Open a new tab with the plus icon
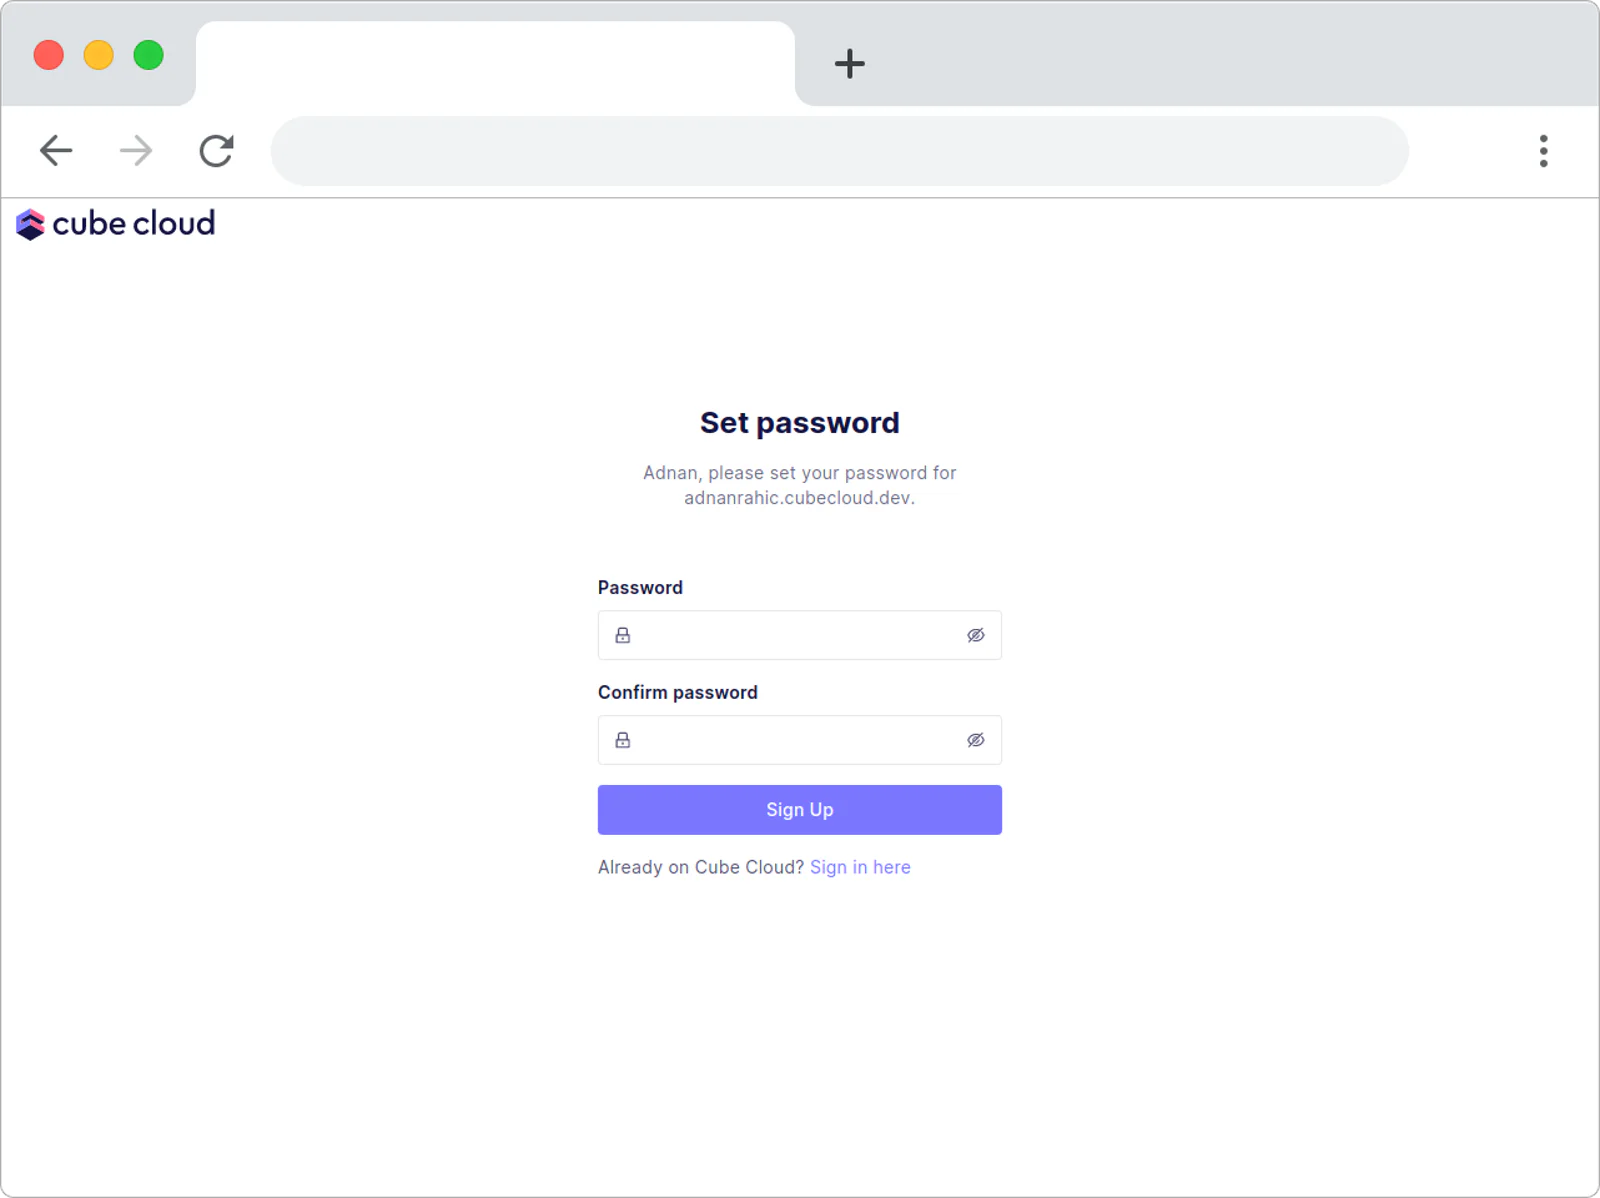The image size is (1600, 1198). coord(849,64)
